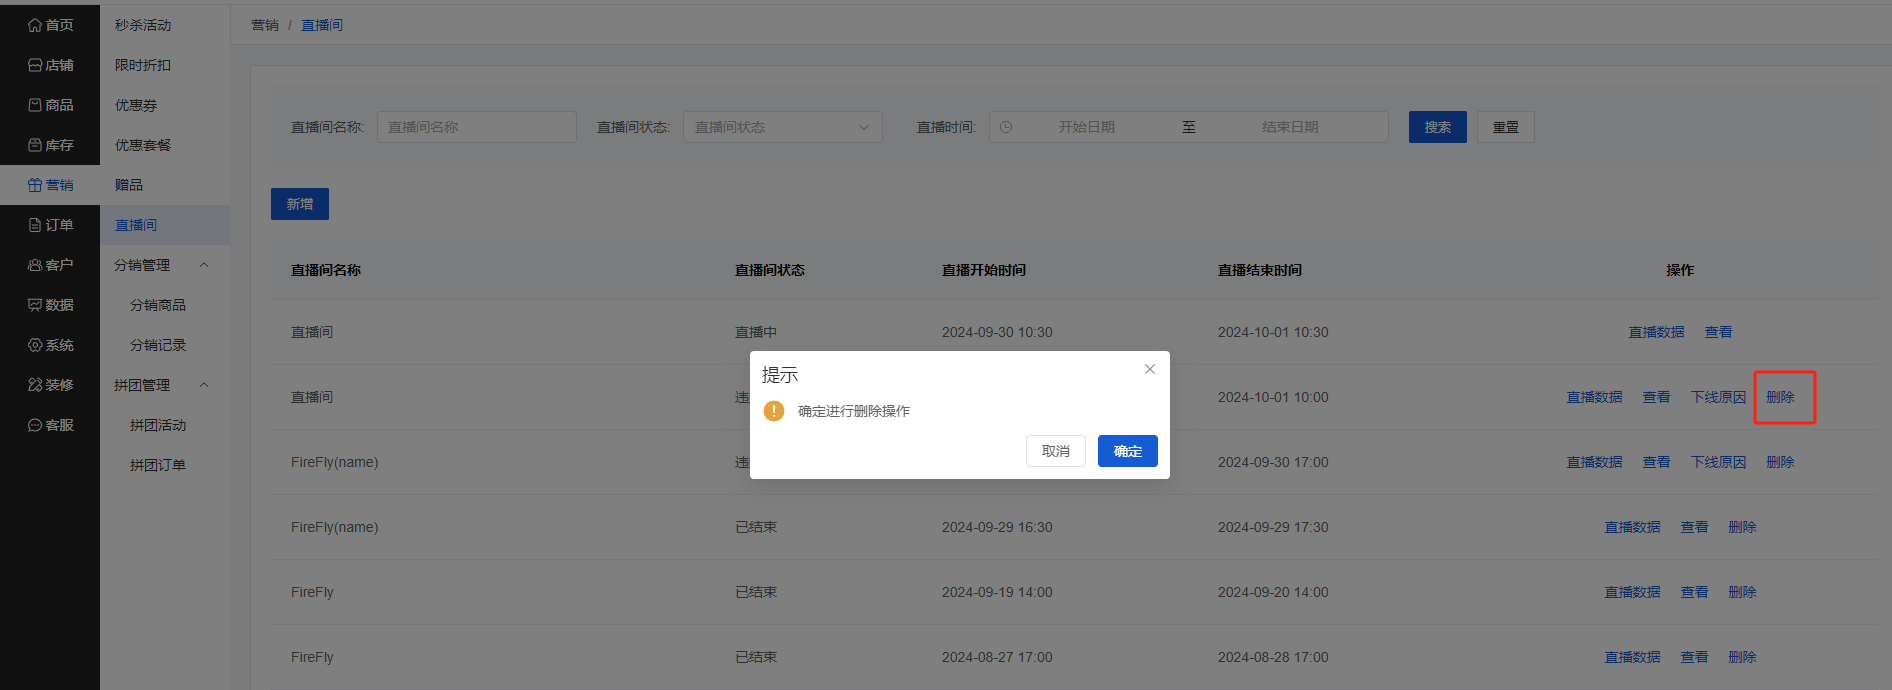Click the 2024-09-19 14:00 start time cell
The width and height of the screenshot is (1892, 690).
(997, 592)
